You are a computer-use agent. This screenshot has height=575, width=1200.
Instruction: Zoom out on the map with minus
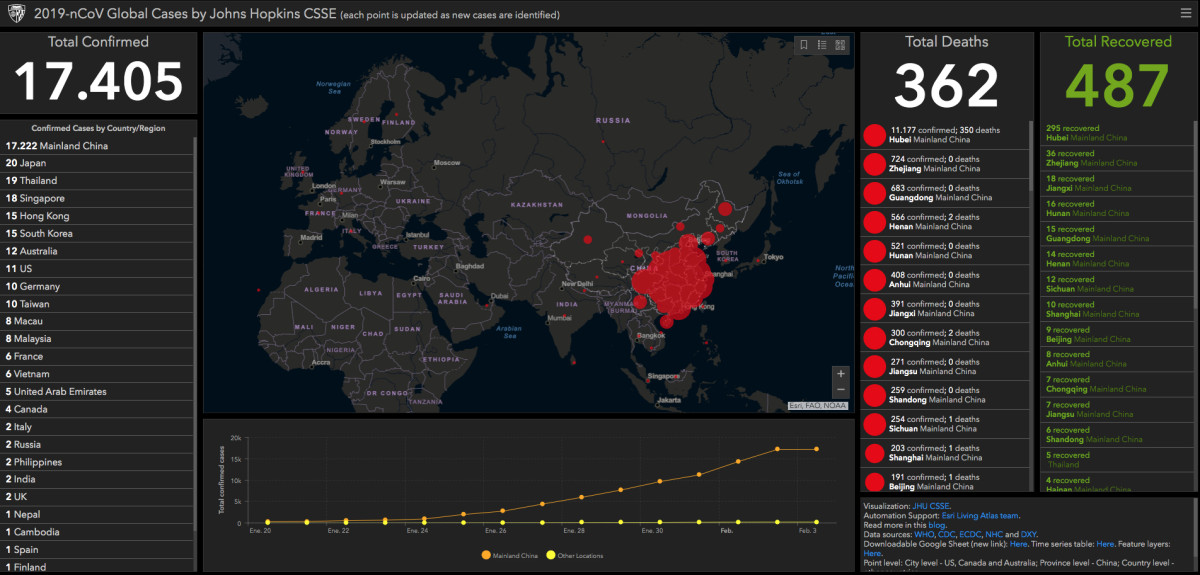click(x=840, y=390)
